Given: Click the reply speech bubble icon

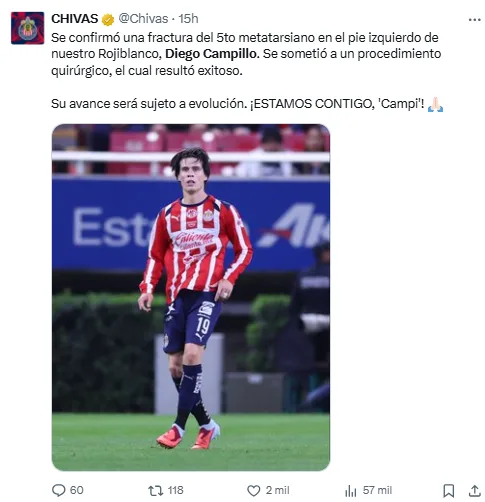Looking at the screenshot, I should coord(59,490).
